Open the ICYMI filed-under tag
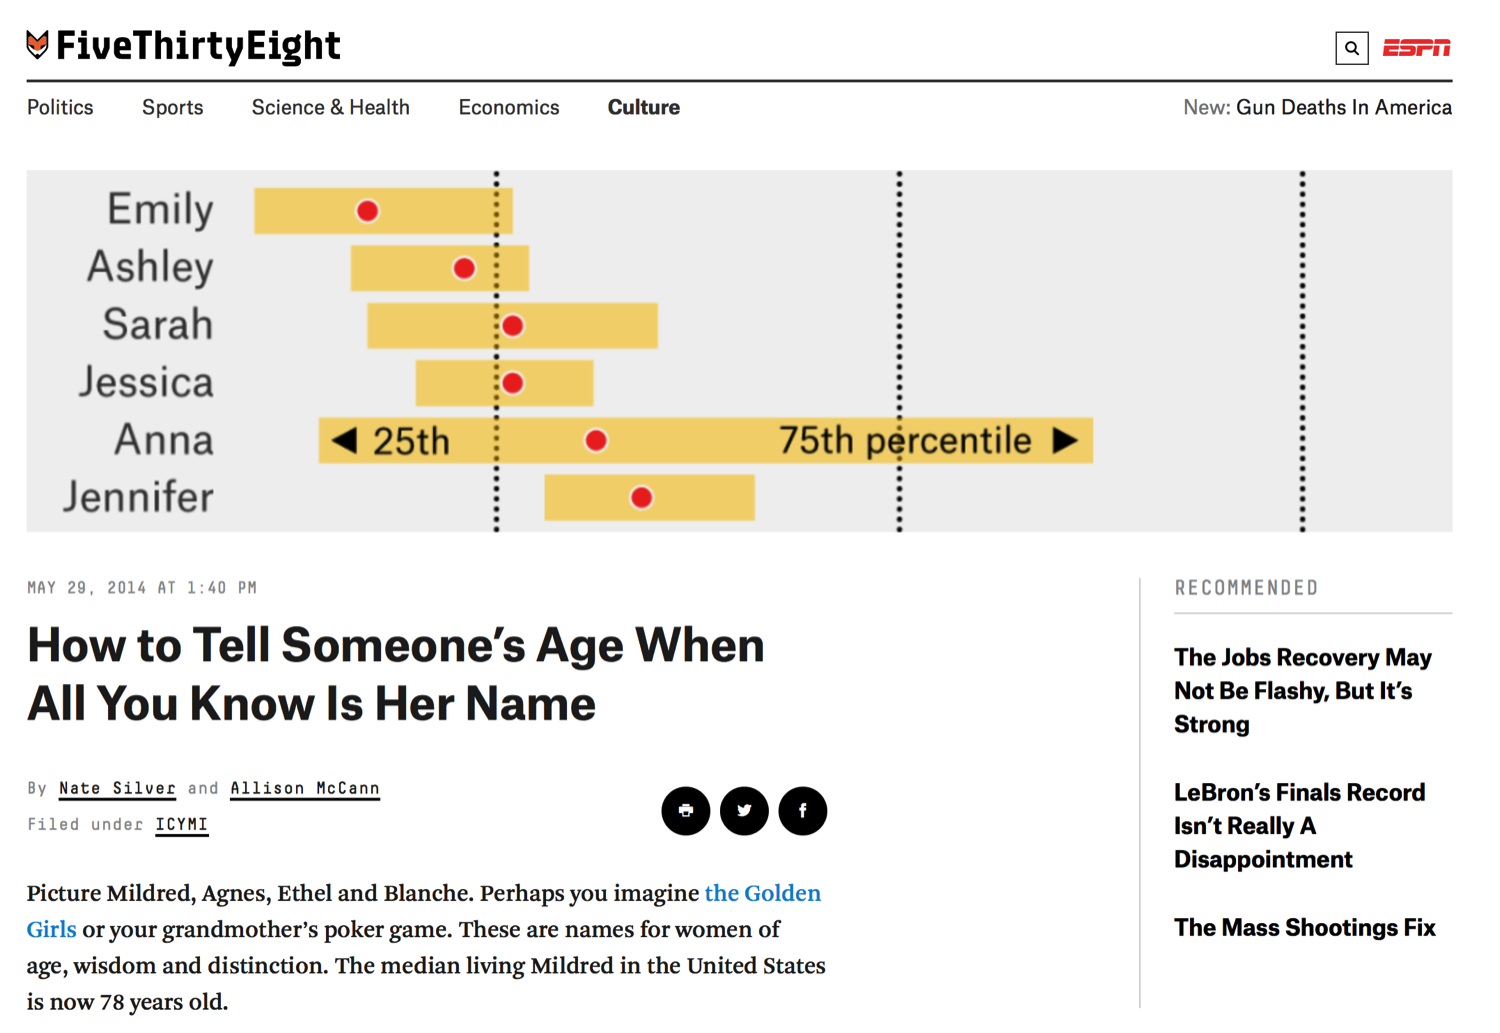 (x=182, y=824)
